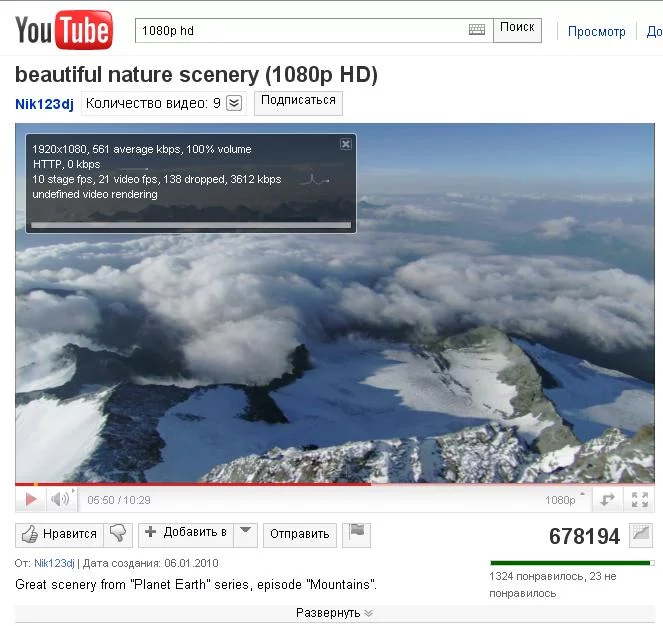The image size is (663, 626).
Task: Open the arrow dropdown beside Добавить в
Action: 245,534
